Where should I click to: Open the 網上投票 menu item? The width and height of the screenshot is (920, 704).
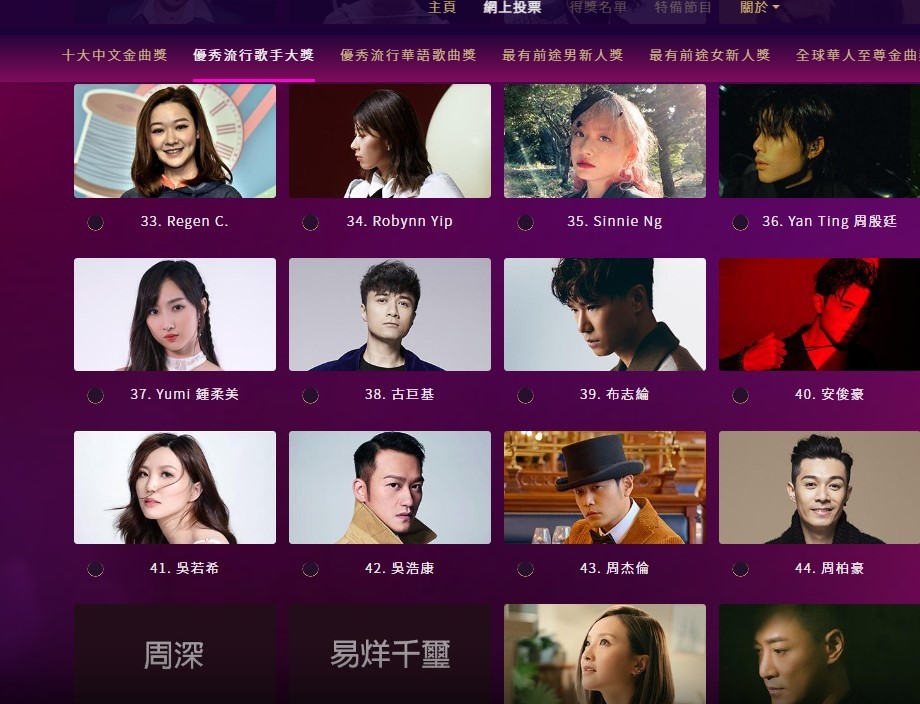pyautogui.click(x=512, y=8)
